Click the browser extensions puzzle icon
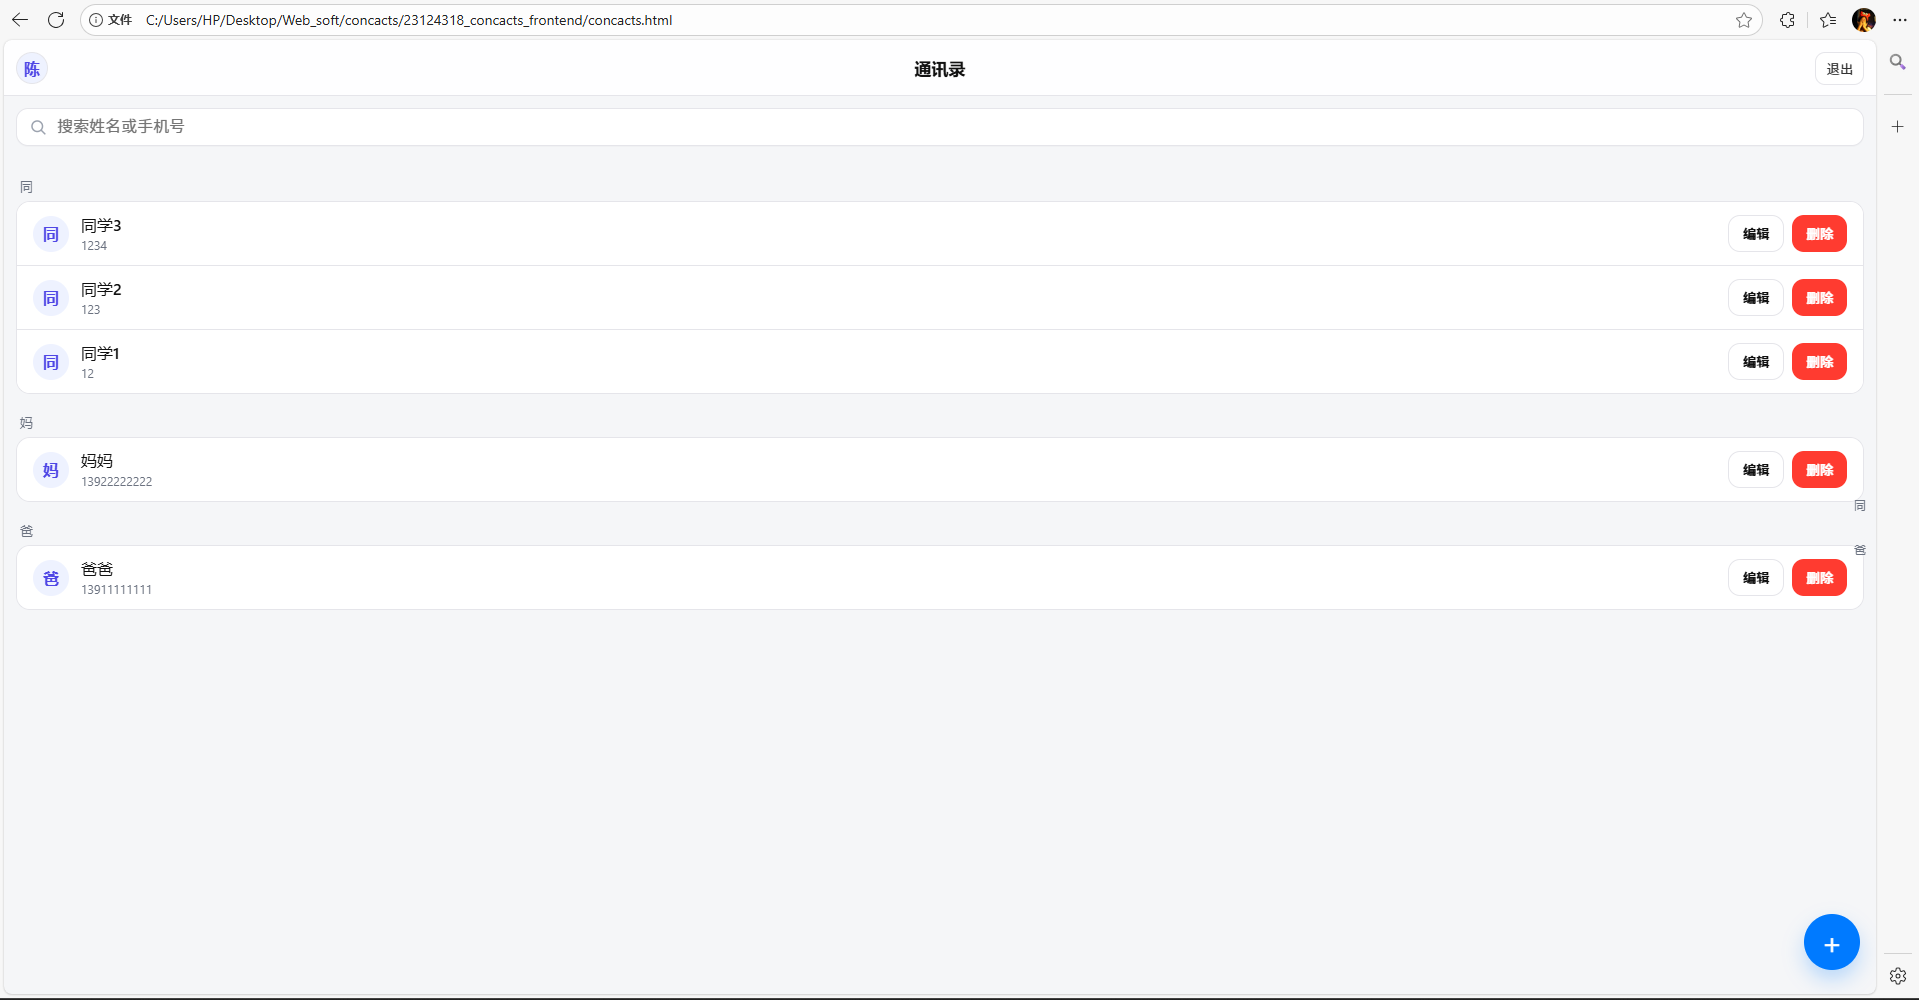Screen dimensions: 1919x1000 point(1787,20)
